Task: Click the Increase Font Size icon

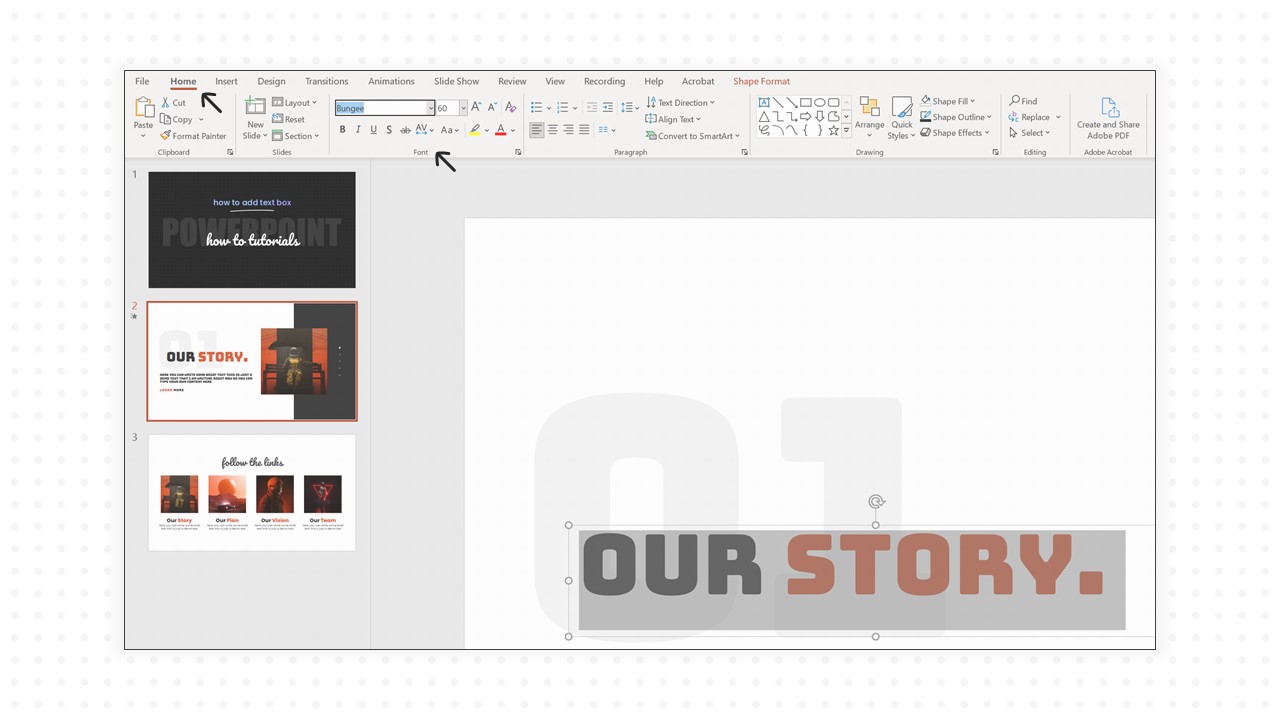Action: [477, 106]
